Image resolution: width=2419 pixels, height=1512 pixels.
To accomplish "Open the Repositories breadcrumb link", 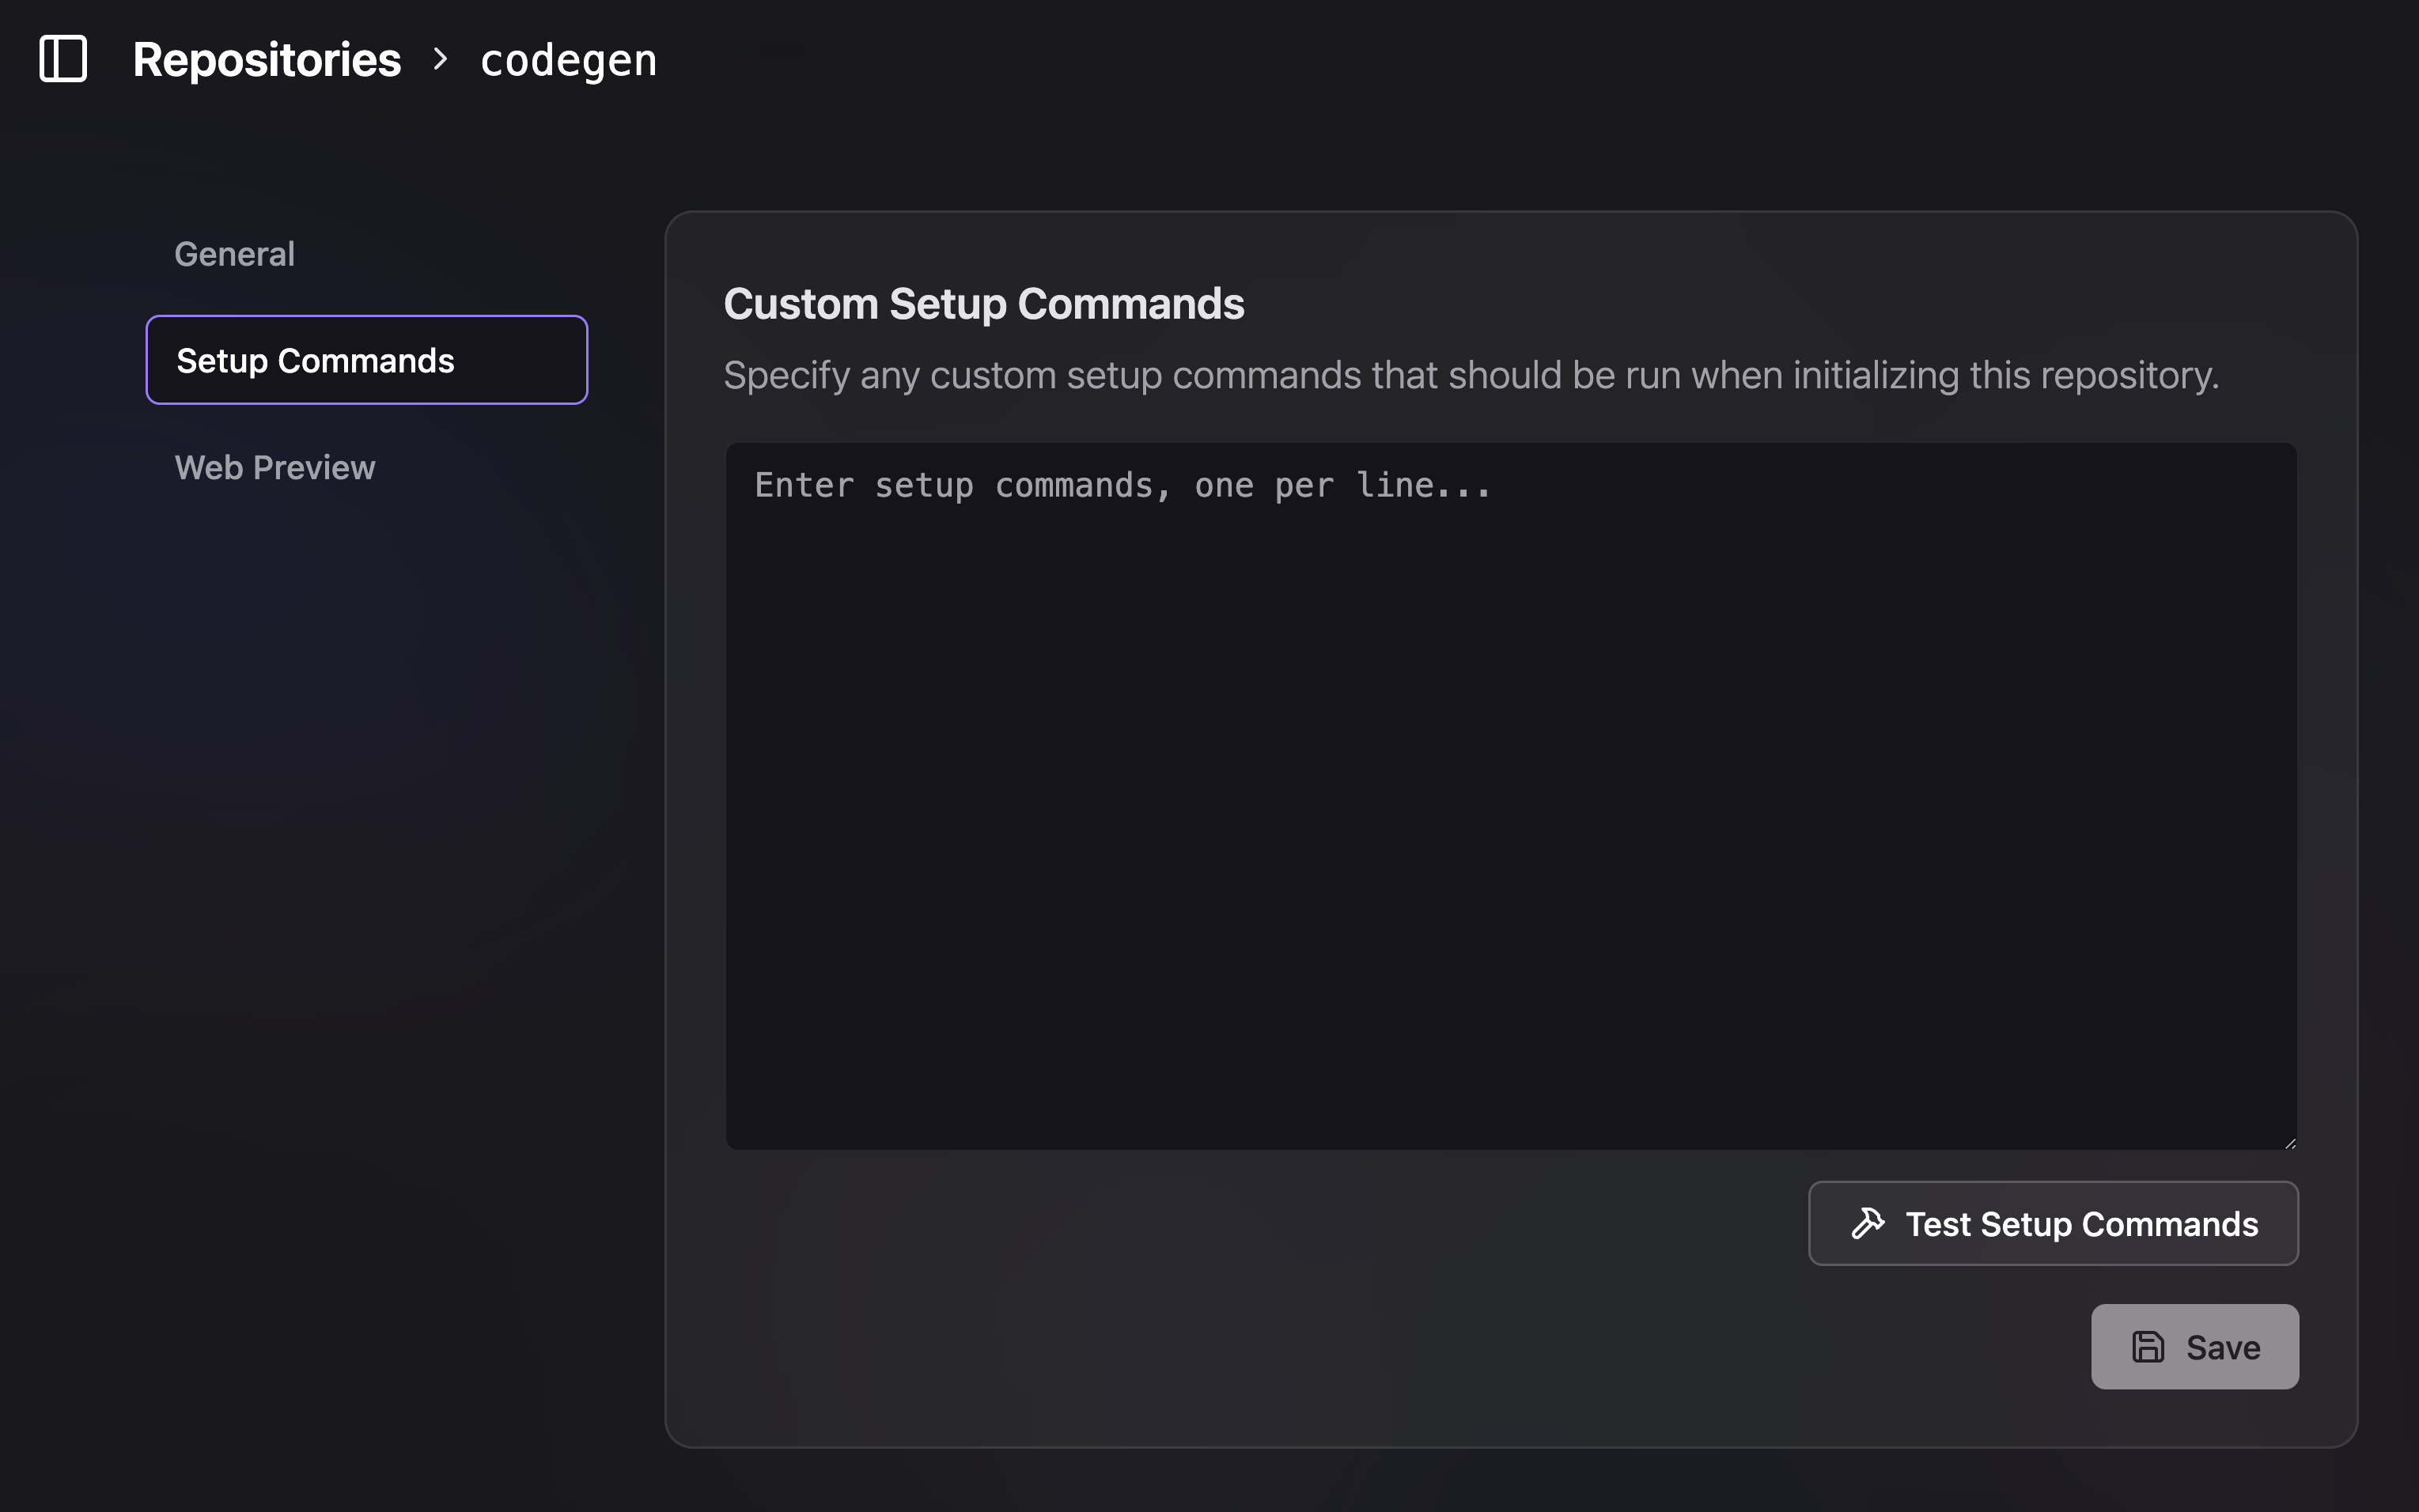I will [x=266, y=59].
